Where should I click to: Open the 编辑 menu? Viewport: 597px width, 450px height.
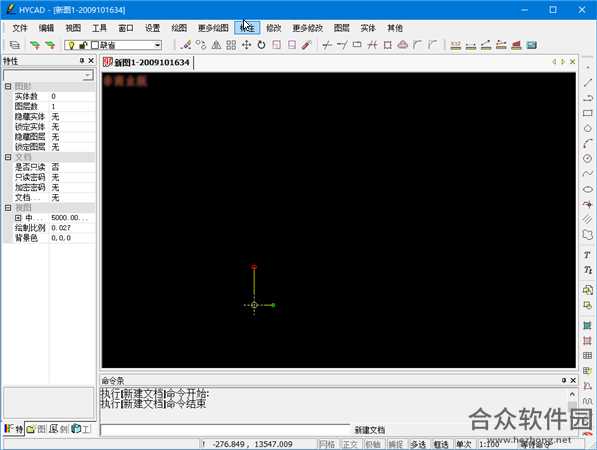pyautogui.click(x=46, y=28)
